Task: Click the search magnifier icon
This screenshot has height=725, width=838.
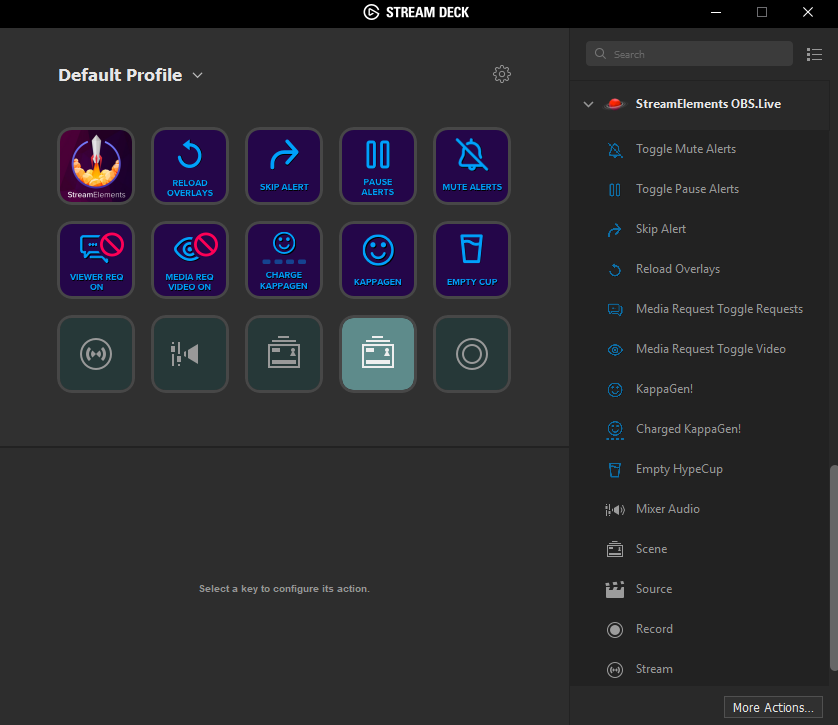Action: tap(600, 54)
